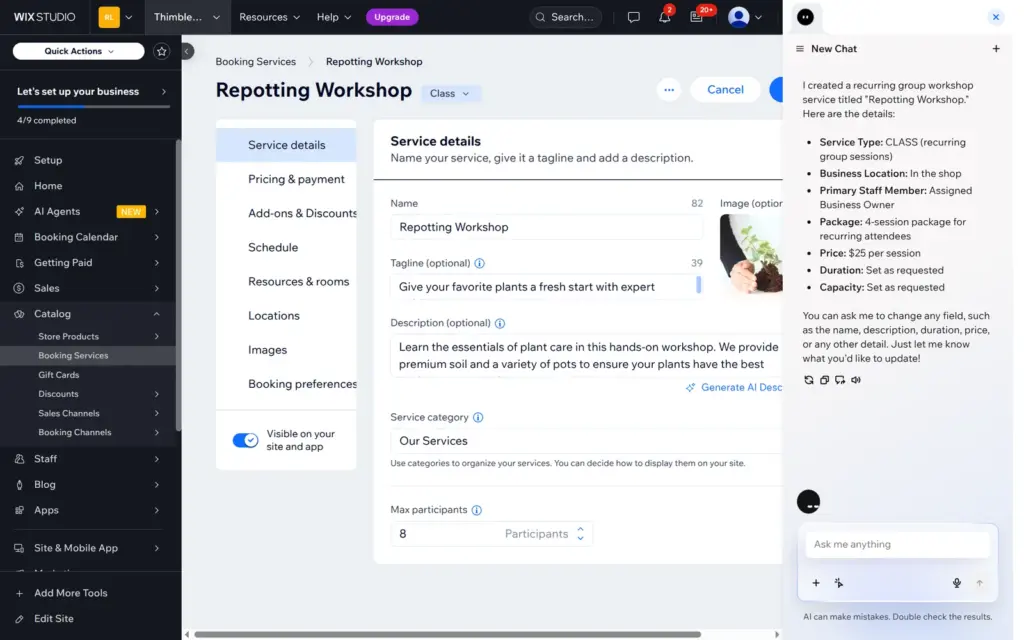Open the Thimble... site dropdown

(187, 17)
